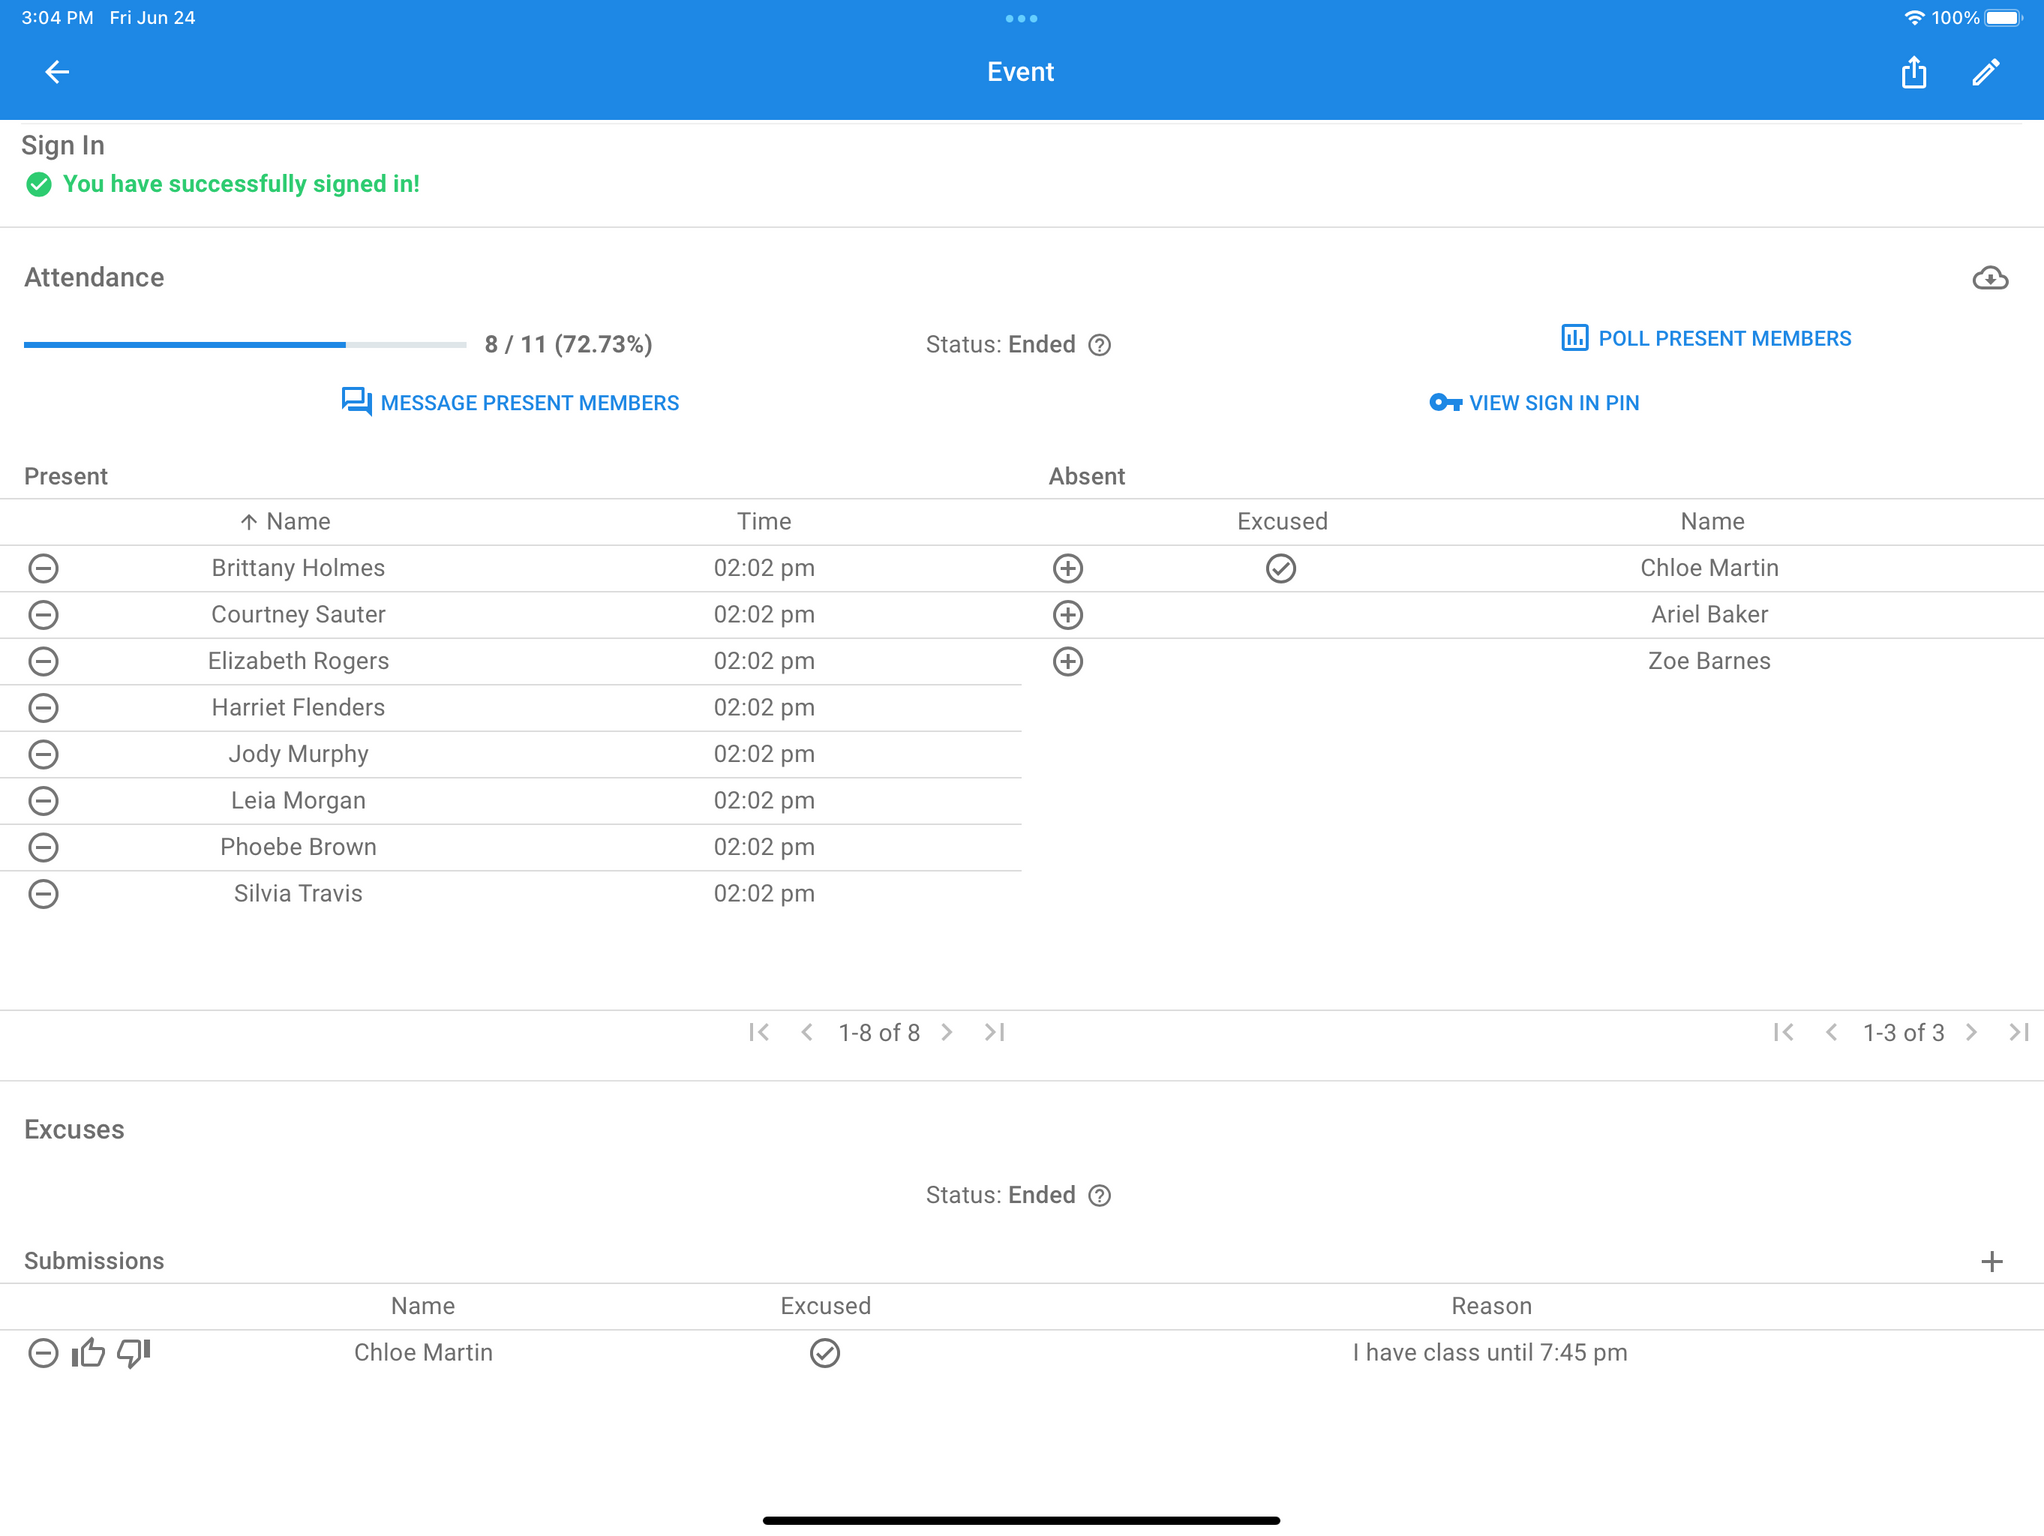Download attendance via cloud icon

[1989, 278]
